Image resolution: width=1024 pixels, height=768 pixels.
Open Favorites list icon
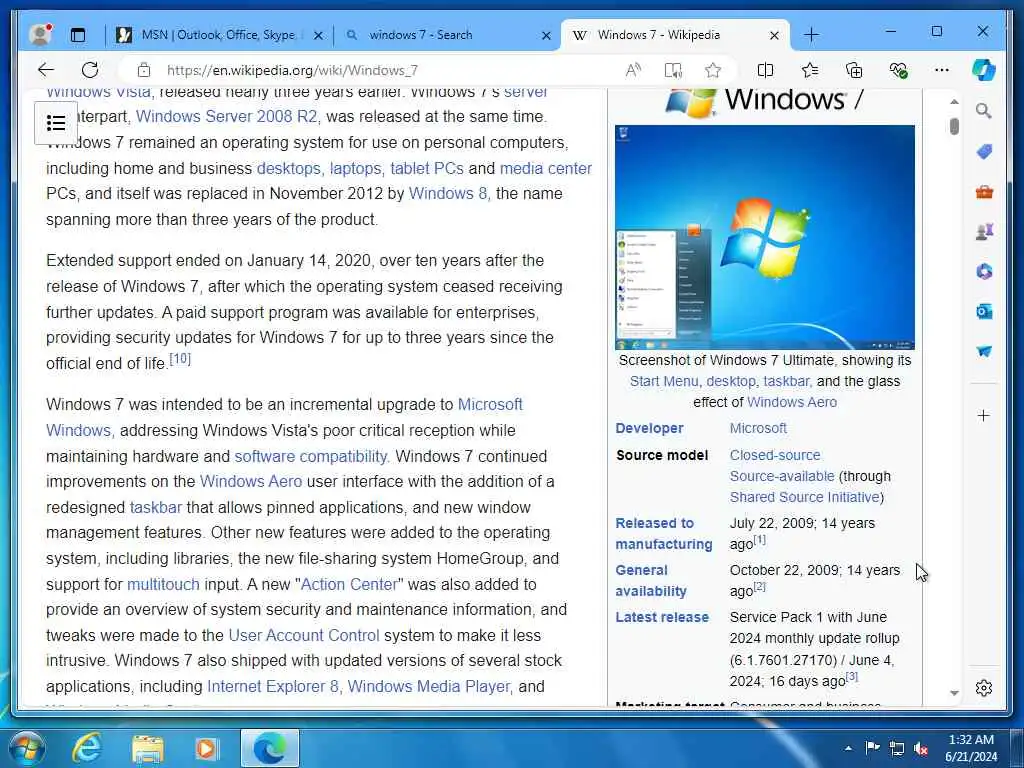click(x=810, y=70)
